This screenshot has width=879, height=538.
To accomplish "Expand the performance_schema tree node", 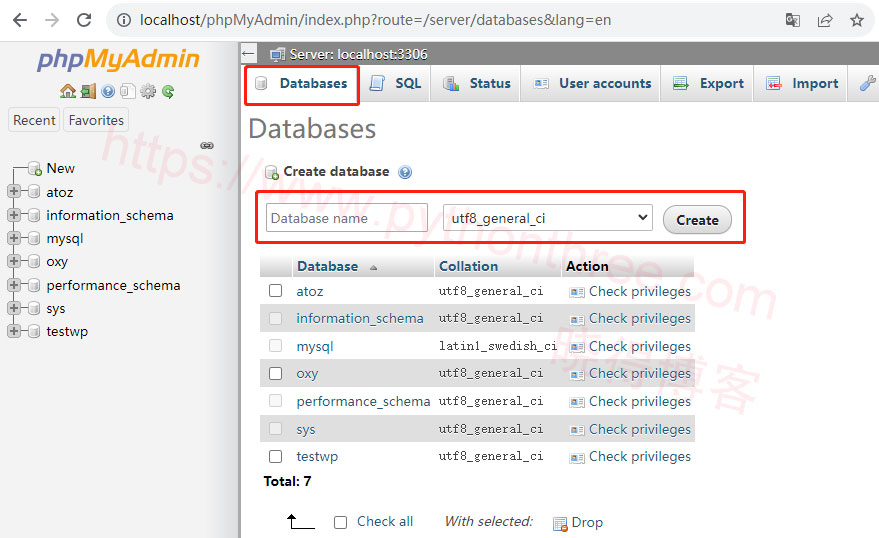I will [14, 285].
